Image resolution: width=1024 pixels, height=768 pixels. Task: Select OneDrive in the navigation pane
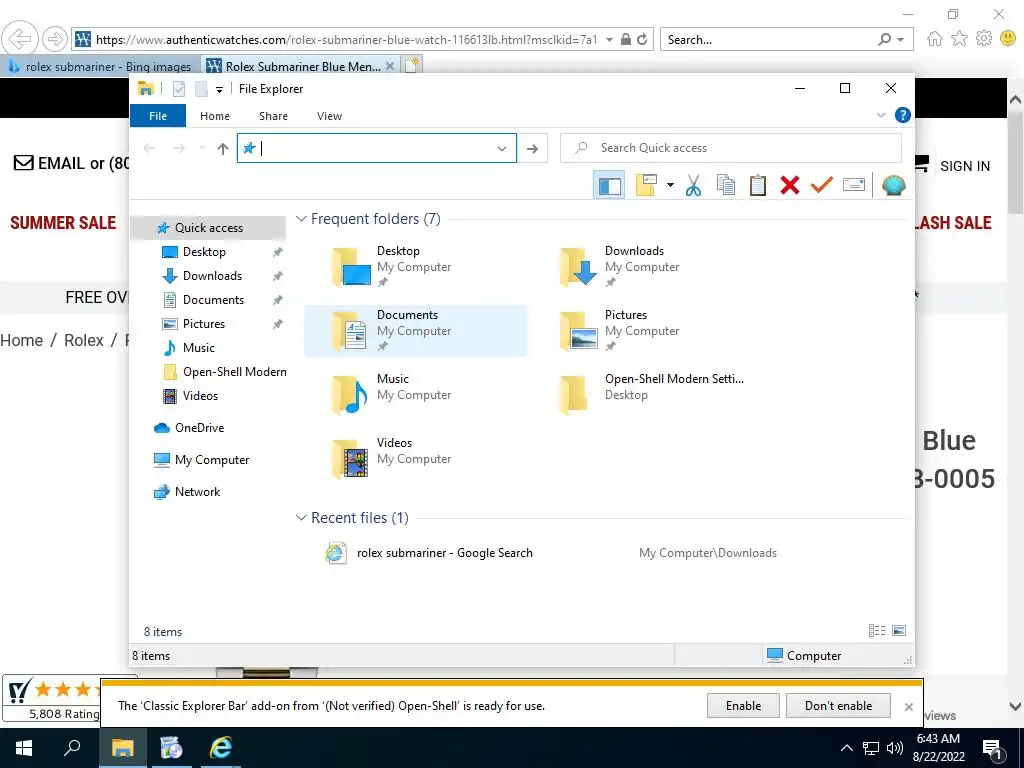tap(199, 428)
